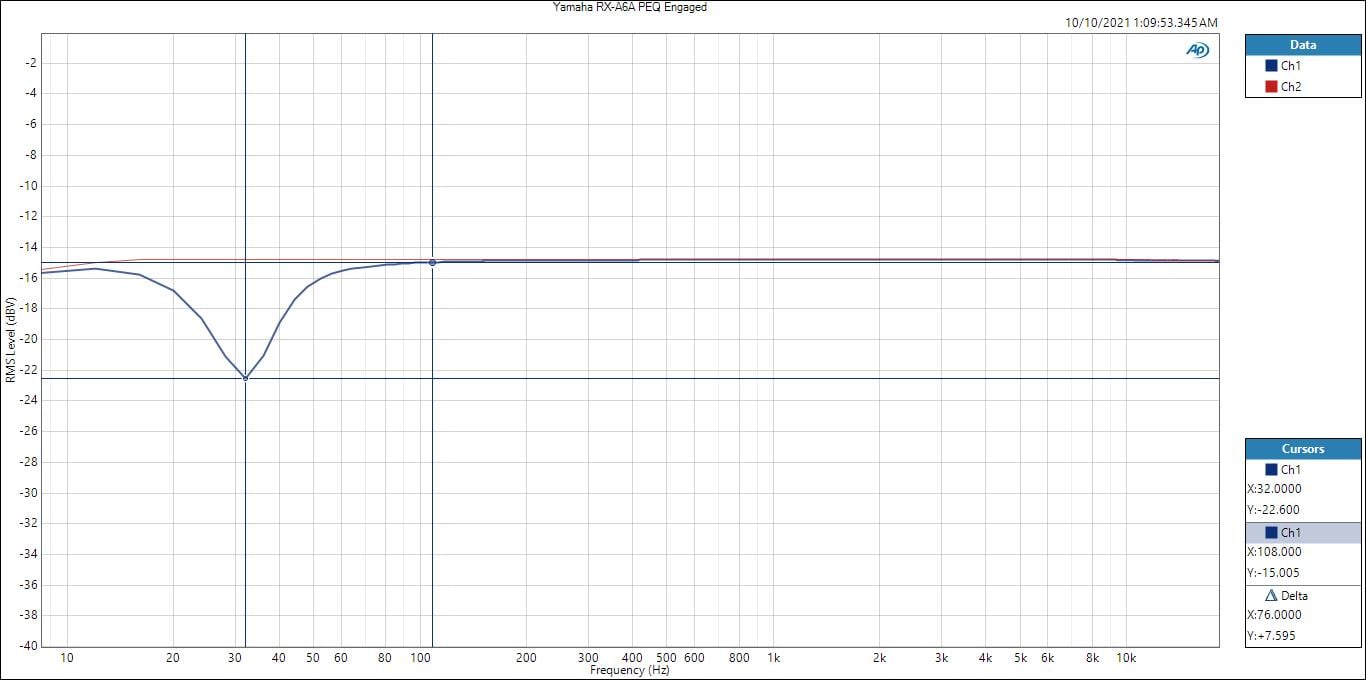Select the Ch2 label in Data legend
The width and height of the screenshot is (1366, 680).
tap(1291, 87)
